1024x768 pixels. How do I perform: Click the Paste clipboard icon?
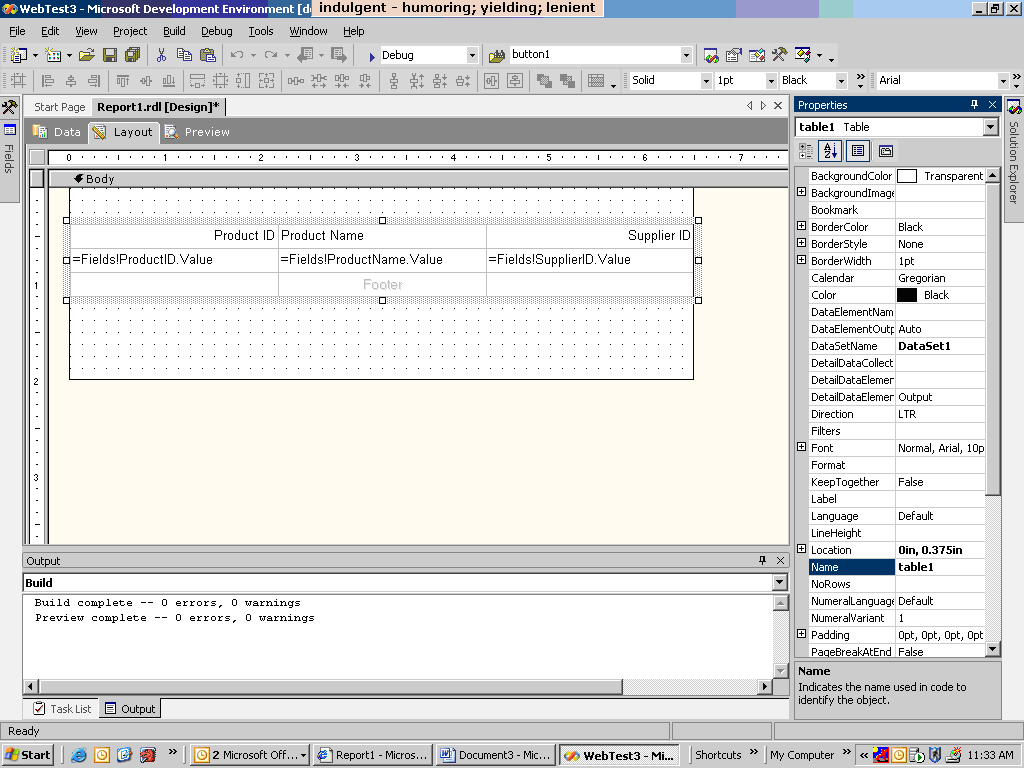coord(208,56)
